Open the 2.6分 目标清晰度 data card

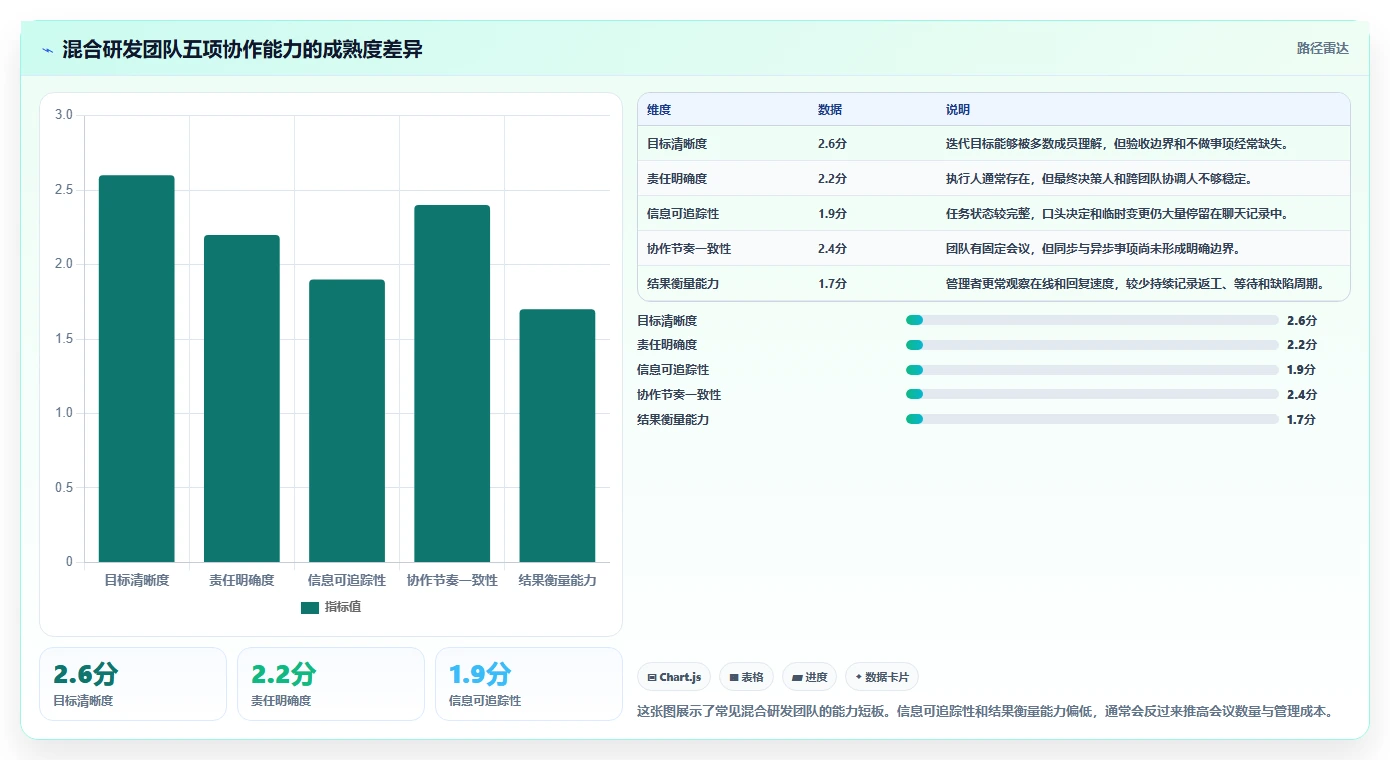[x=133, y=684]
